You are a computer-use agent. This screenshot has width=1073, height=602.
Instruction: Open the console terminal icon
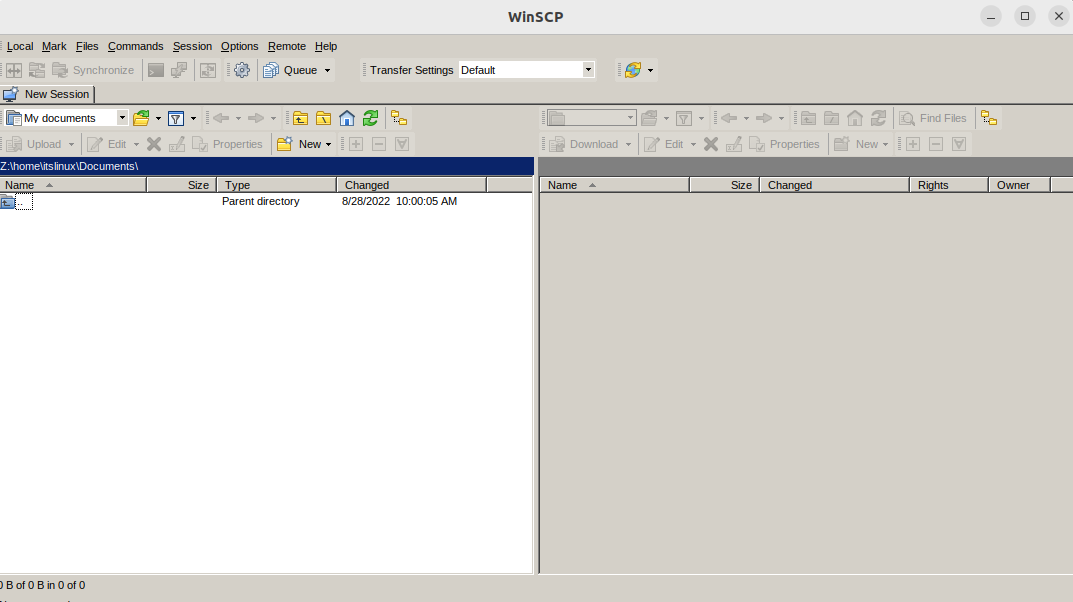pyautogui.click(x=156, y=70)
